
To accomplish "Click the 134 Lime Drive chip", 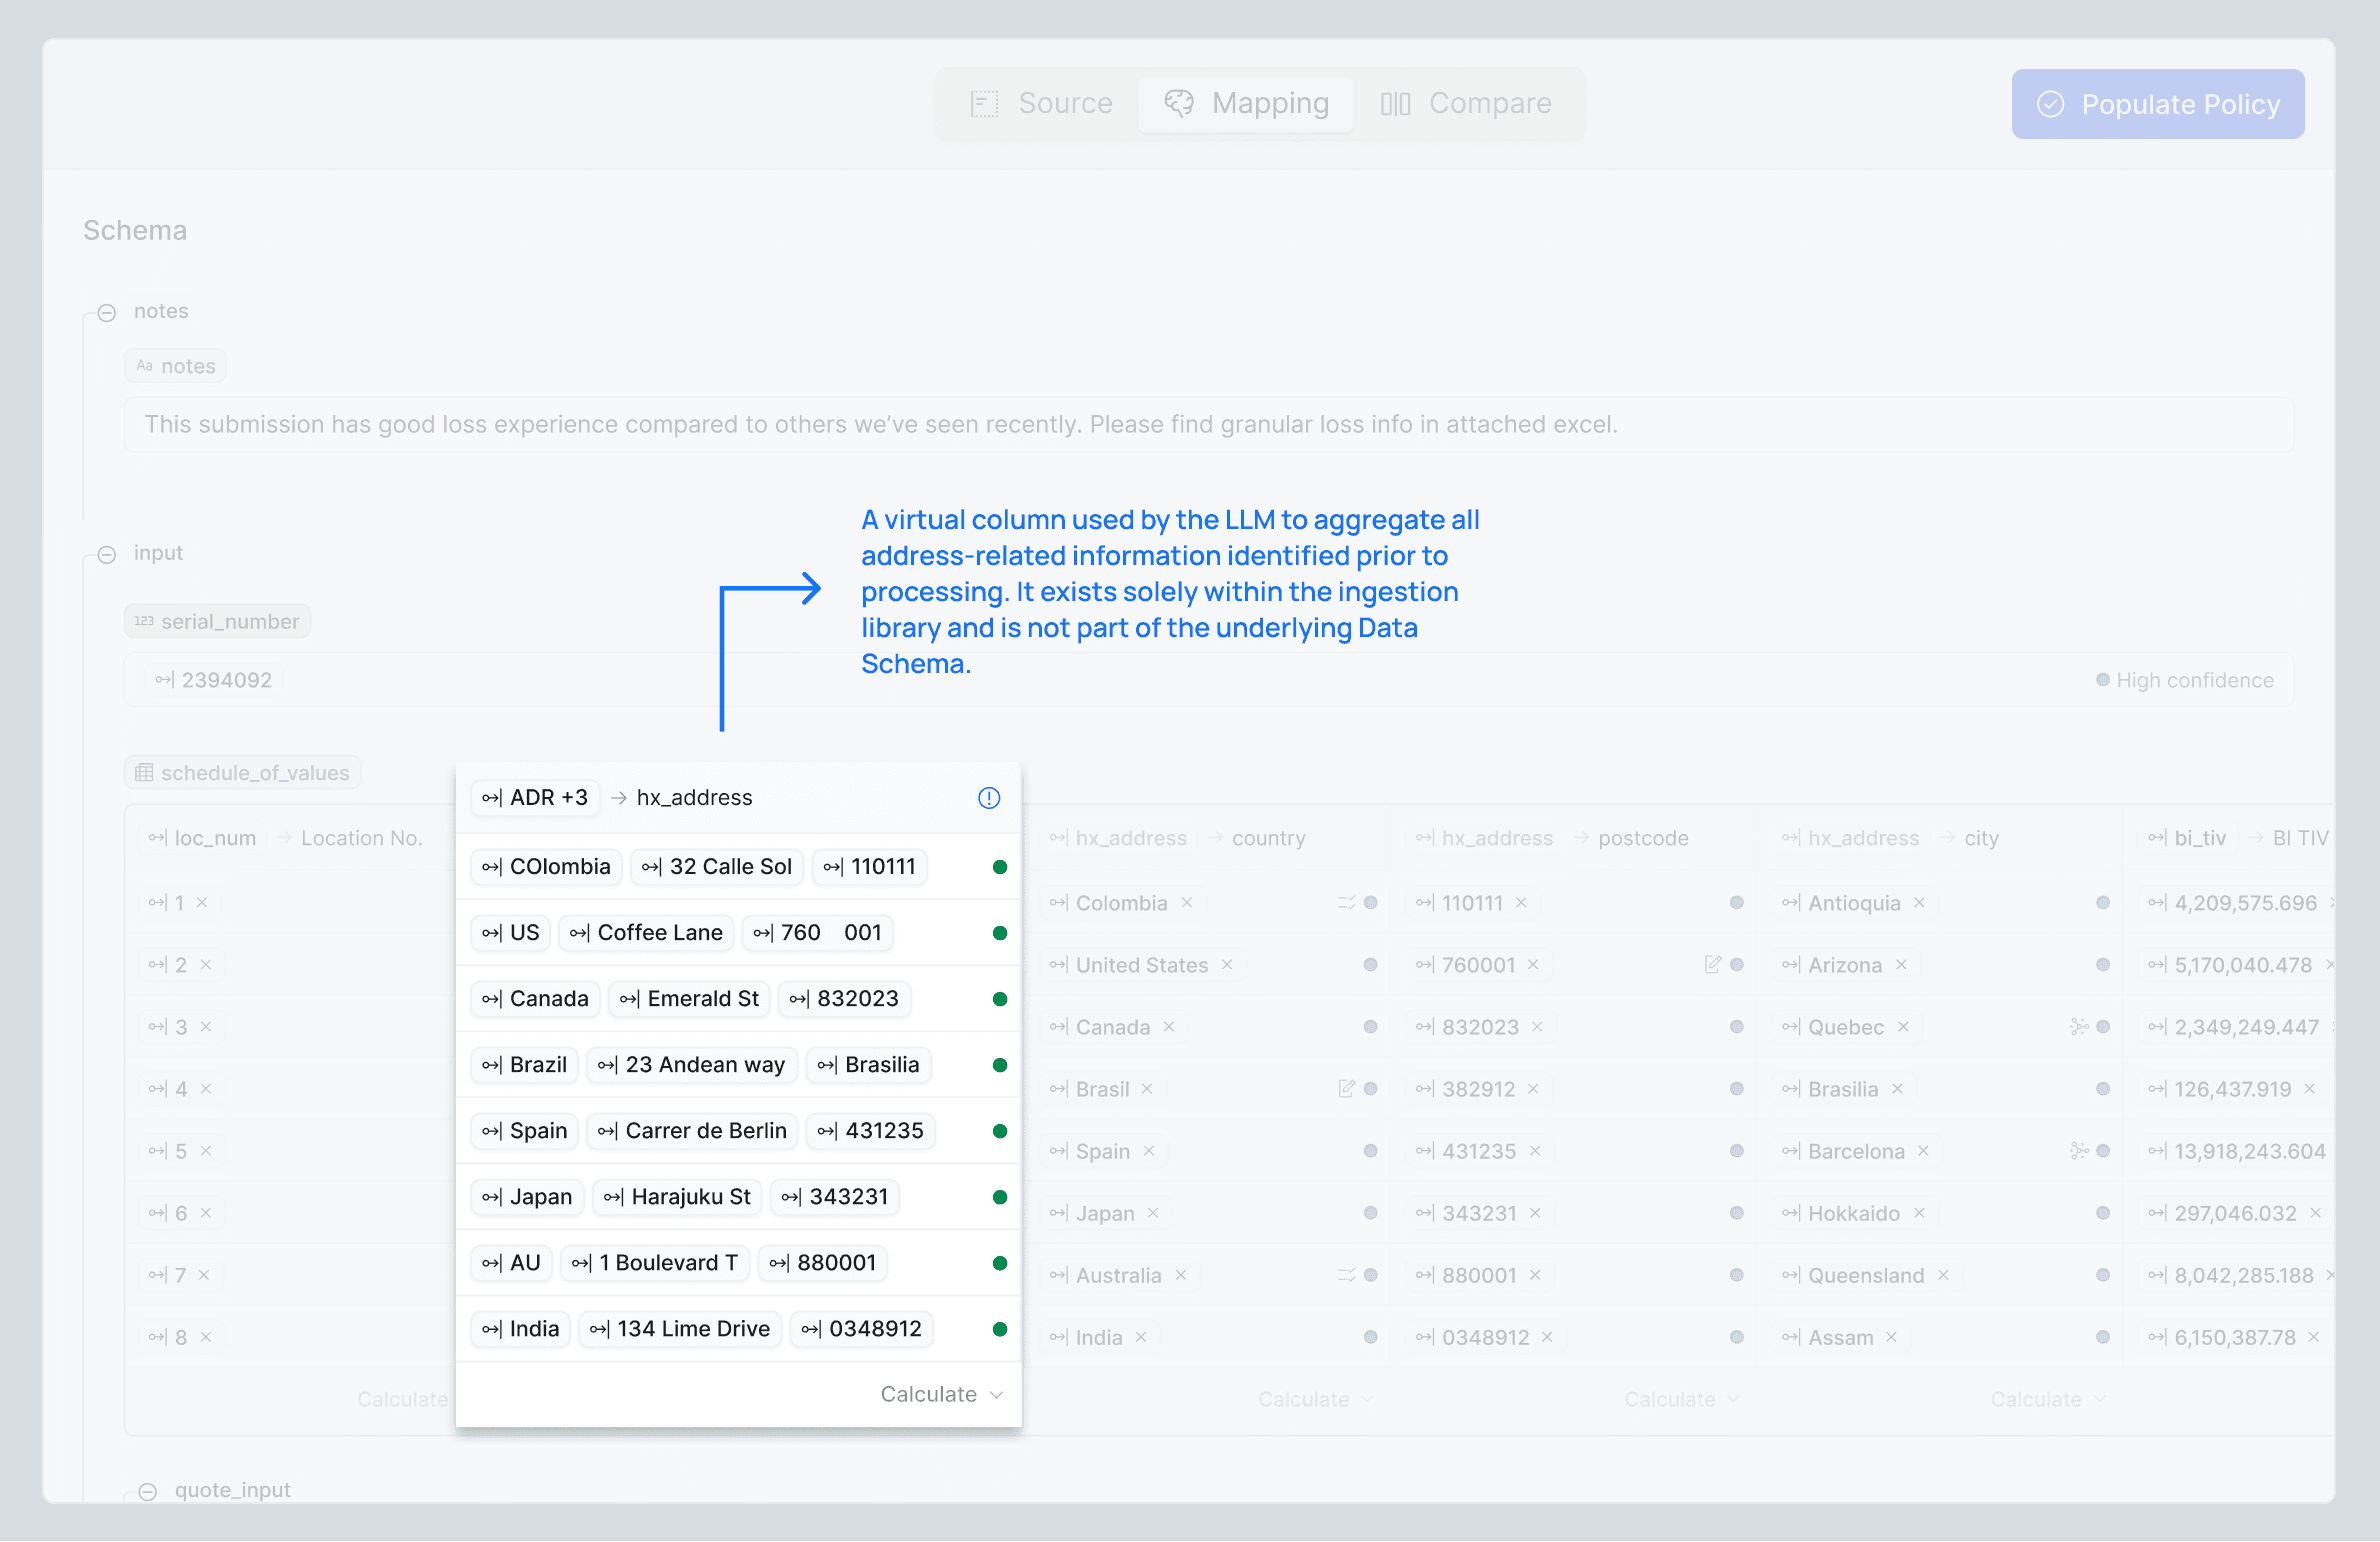I will pyautogui.click(x=681, y=1329).
